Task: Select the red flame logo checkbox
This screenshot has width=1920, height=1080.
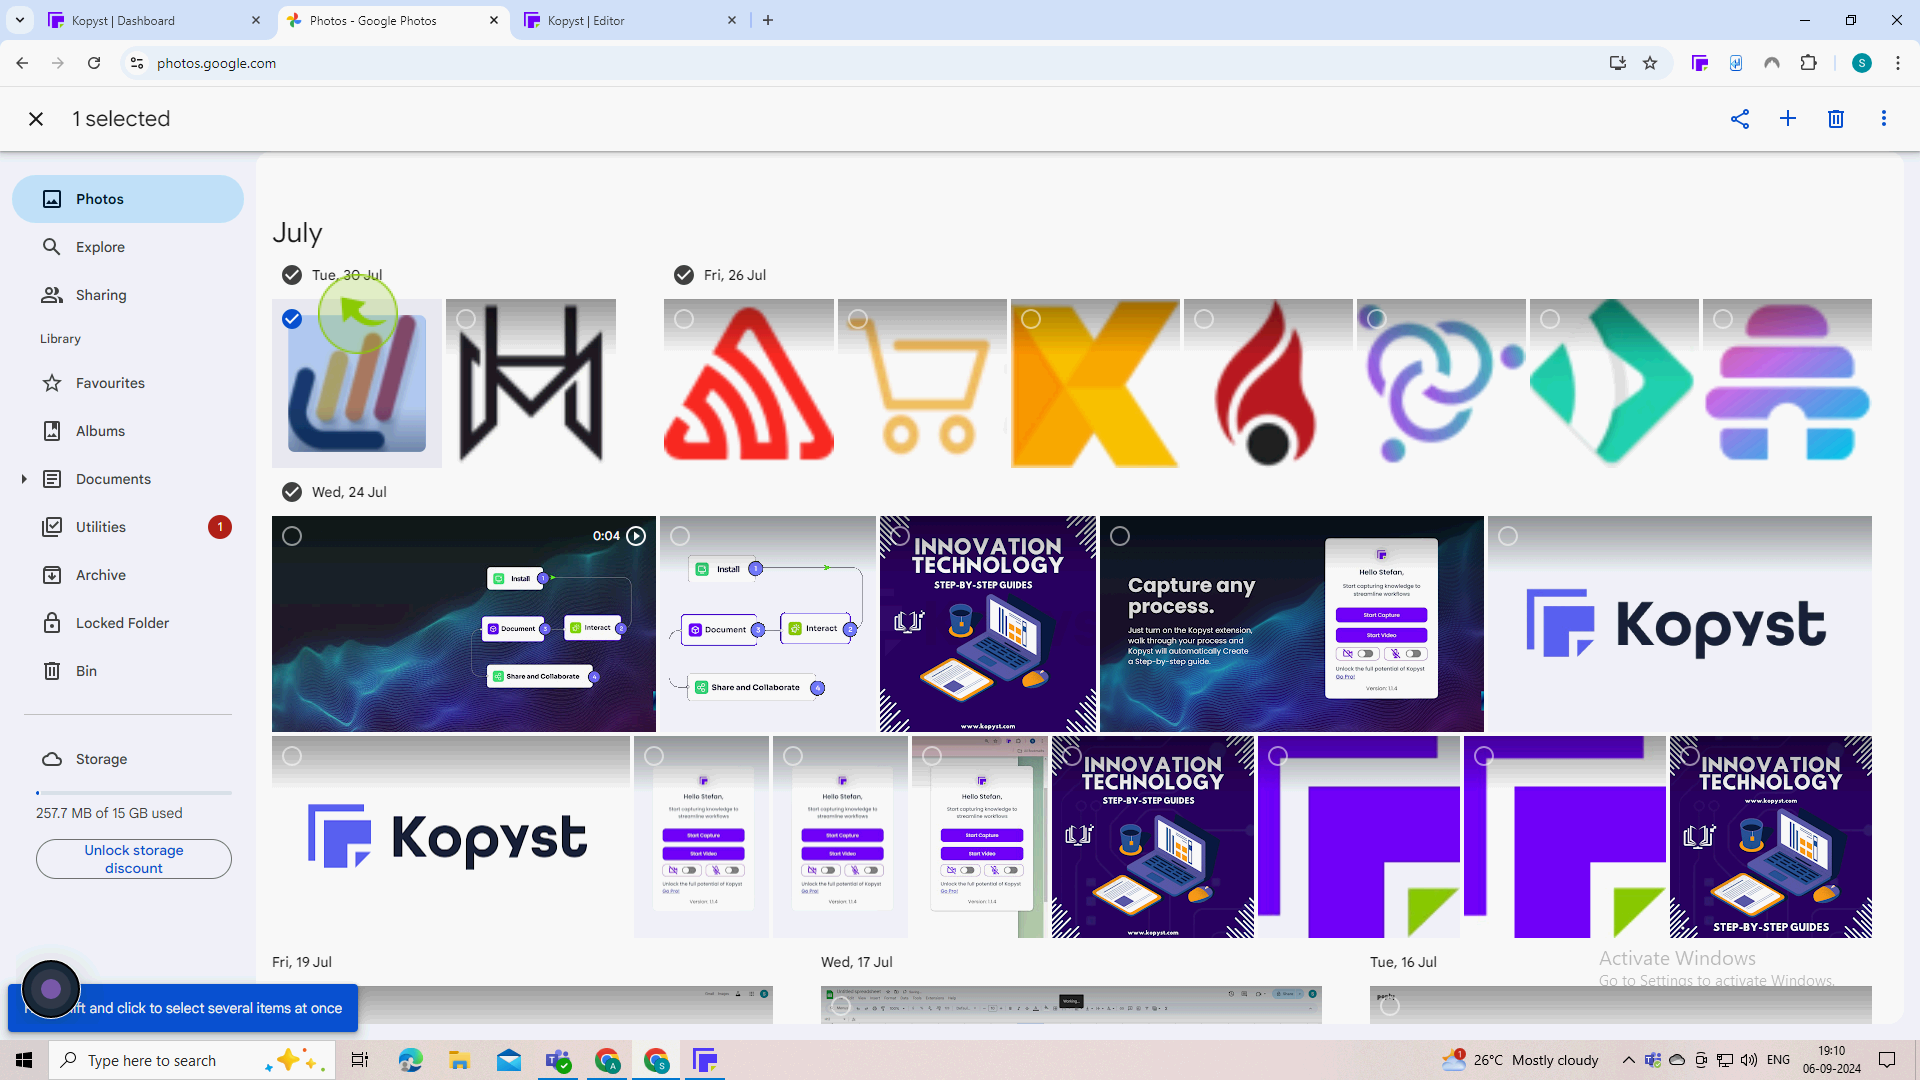Action: (x=1204, y=319)
